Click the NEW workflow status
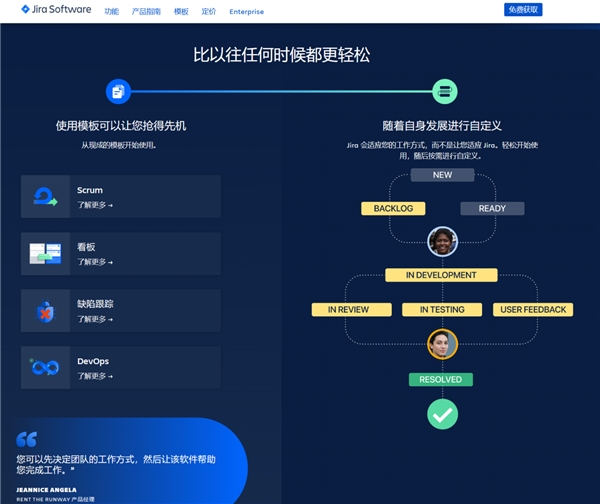 point(442,175)
